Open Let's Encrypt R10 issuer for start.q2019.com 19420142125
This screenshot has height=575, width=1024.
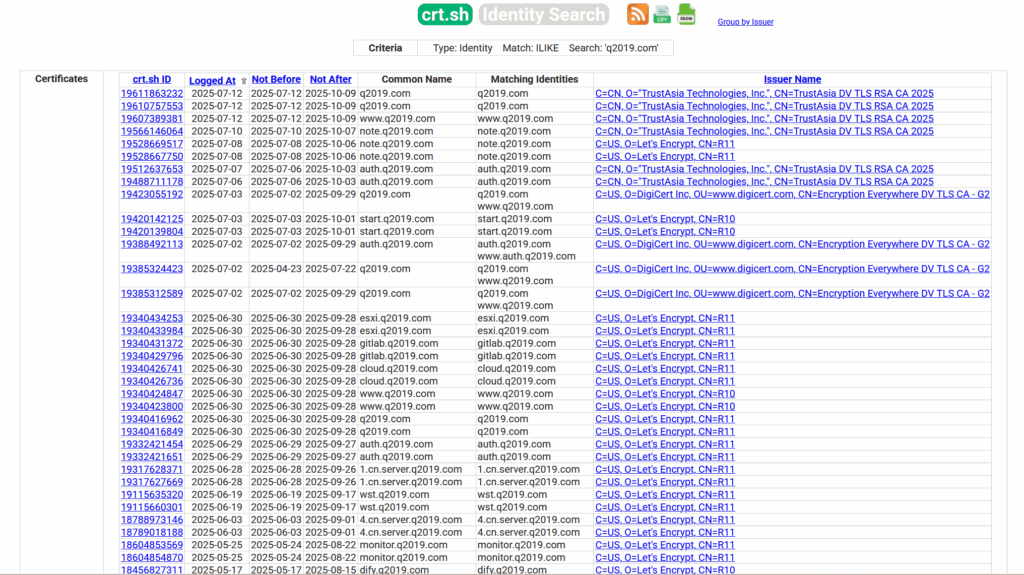pyautogui.click(x=665, y=220)
